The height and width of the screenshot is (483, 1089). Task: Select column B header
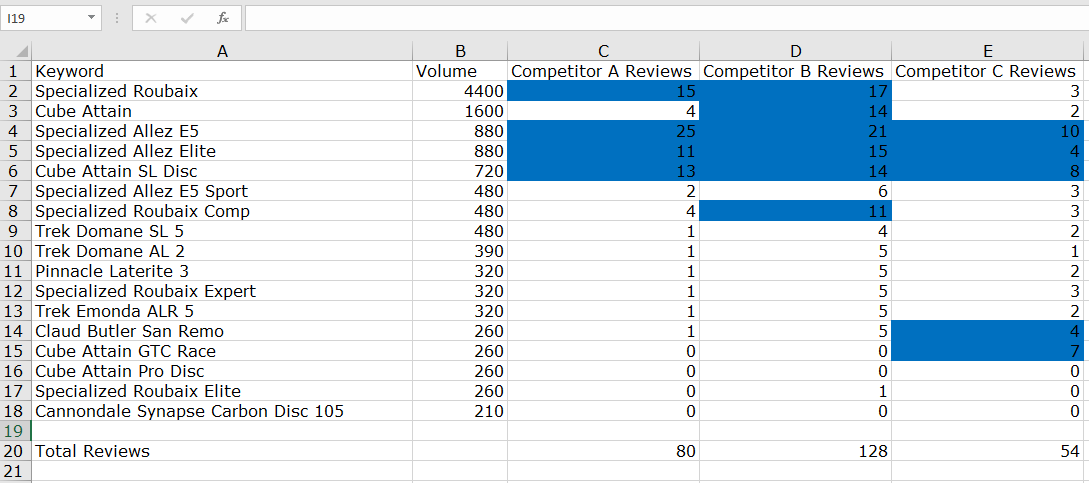pos(460,51)
